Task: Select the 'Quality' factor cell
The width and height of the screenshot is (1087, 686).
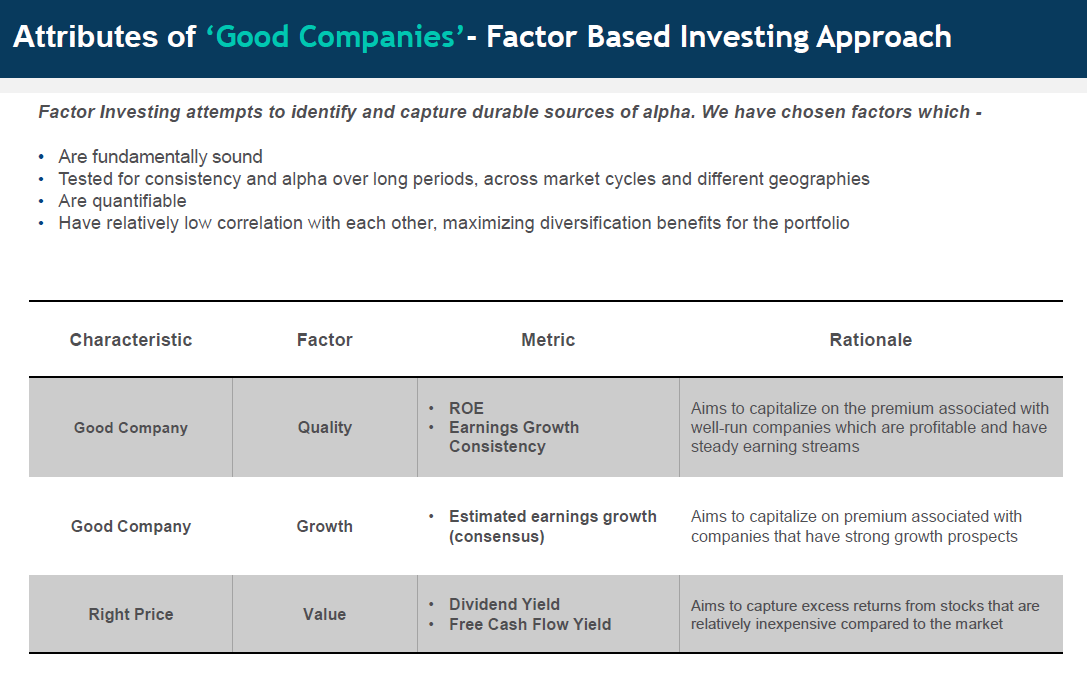Action: (325, 428)
